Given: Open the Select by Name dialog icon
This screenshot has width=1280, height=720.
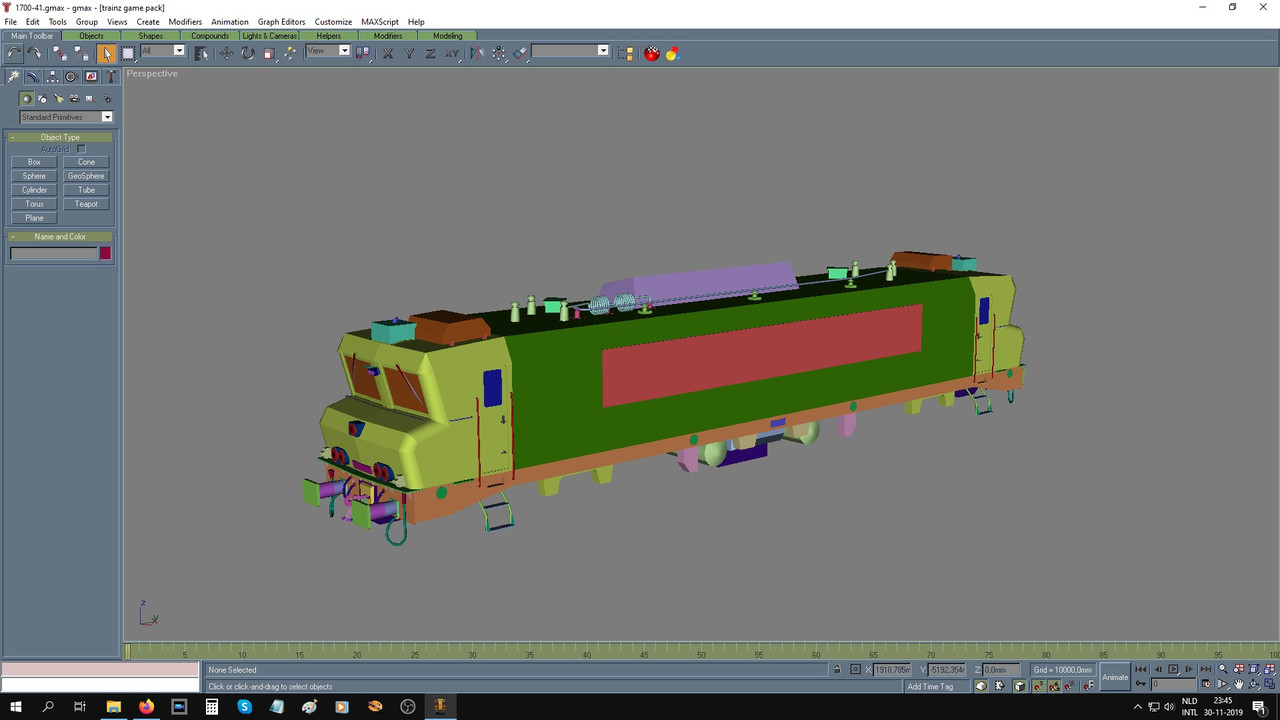Looking at the screenshot, I should tap(201, 53).
